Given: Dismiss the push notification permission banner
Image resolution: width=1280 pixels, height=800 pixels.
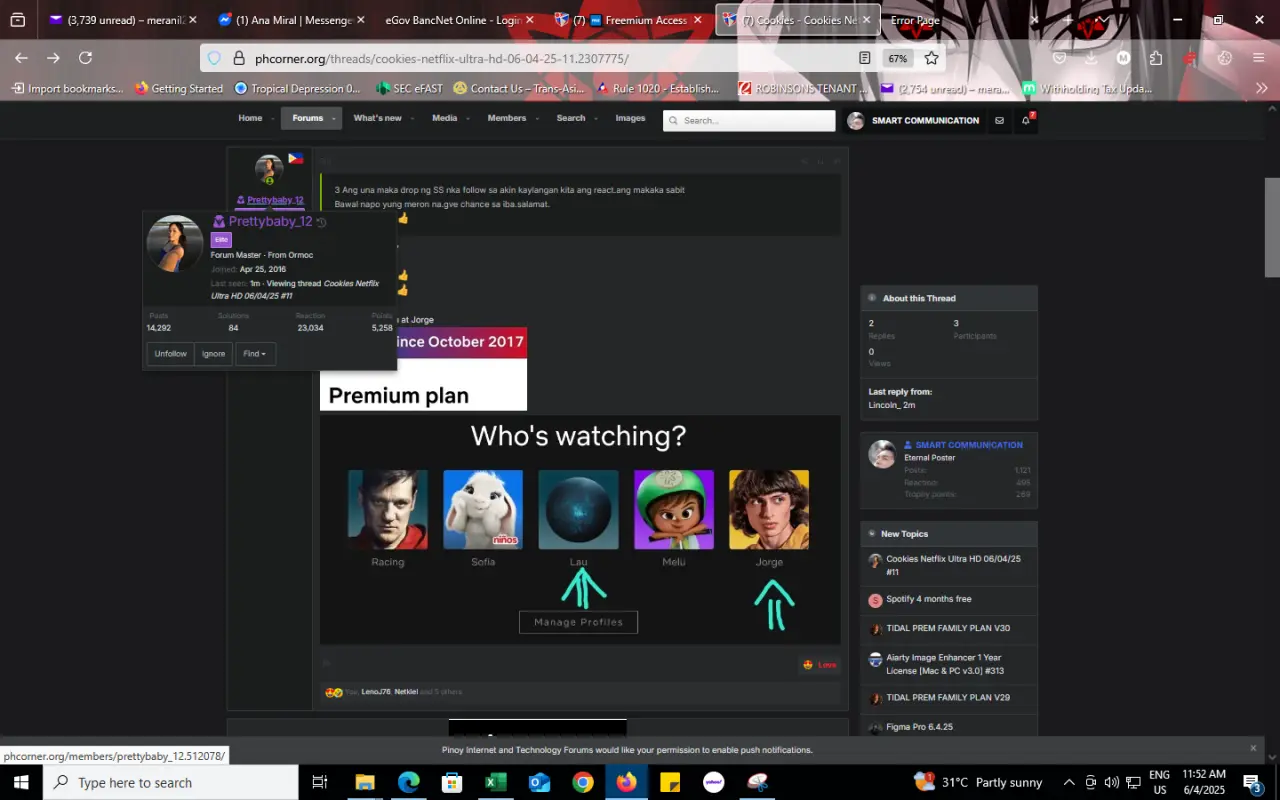Looking at the screenshot, I should (x=1253, y=748).
